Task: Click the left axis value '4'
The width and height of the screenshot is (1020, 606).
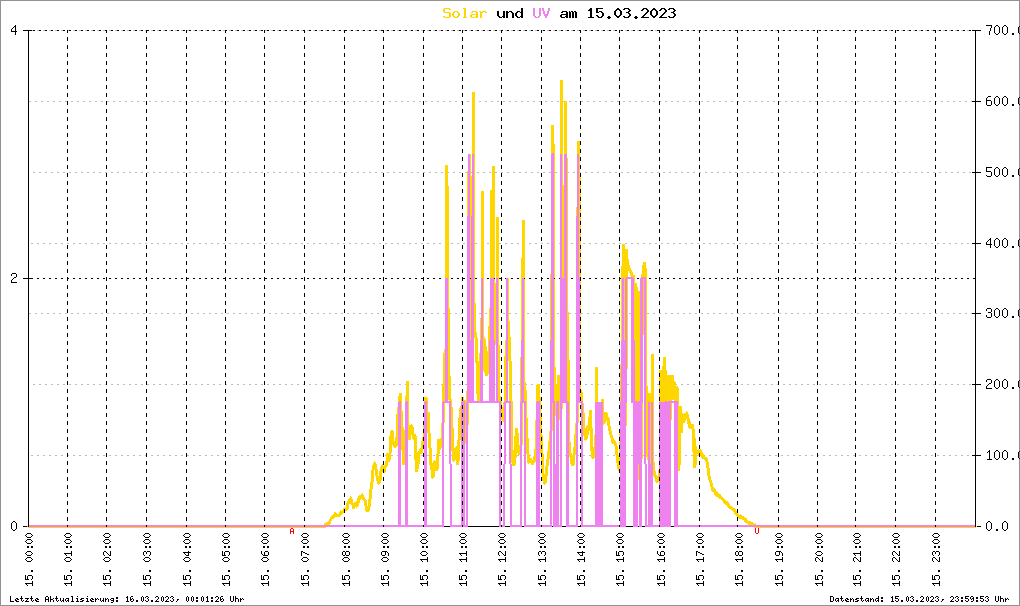Action: click(x=14, y=31)
